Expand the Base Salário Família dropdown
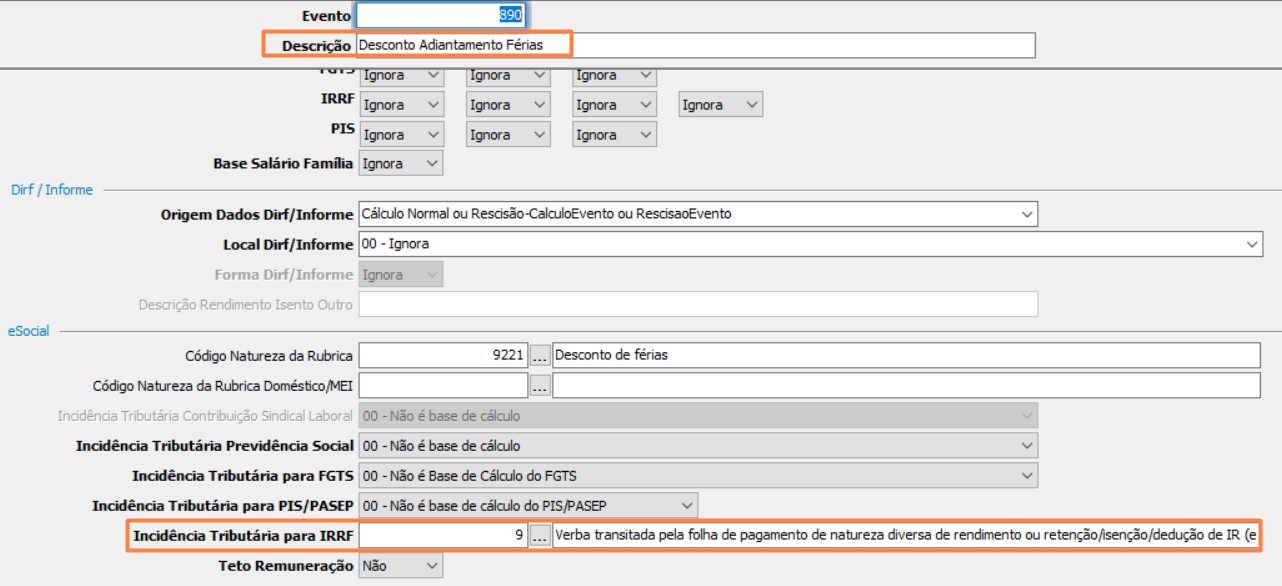Screen dimensions: 1282x586 [x=401, y=163]
